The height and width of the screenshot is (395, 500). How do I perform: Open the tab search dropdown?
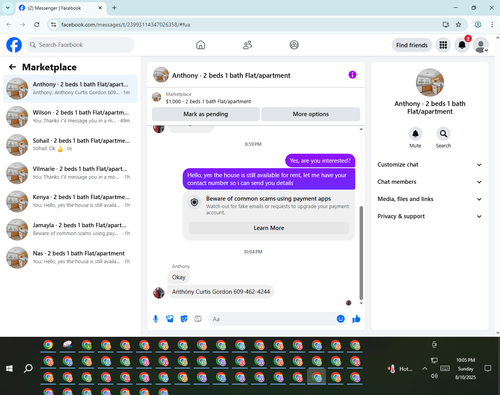coord(8,8)
